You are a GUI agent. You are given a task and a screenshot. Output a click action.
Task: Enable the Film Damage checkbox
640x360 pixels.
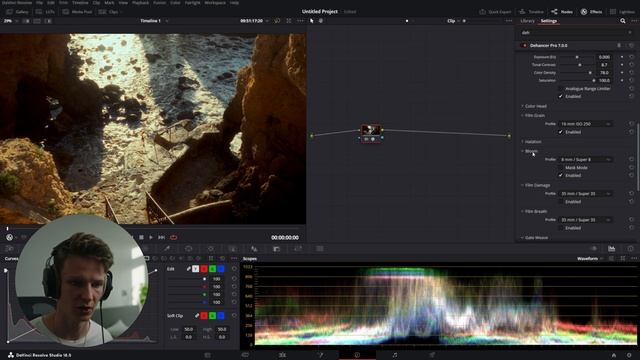[x=560, y=202]
